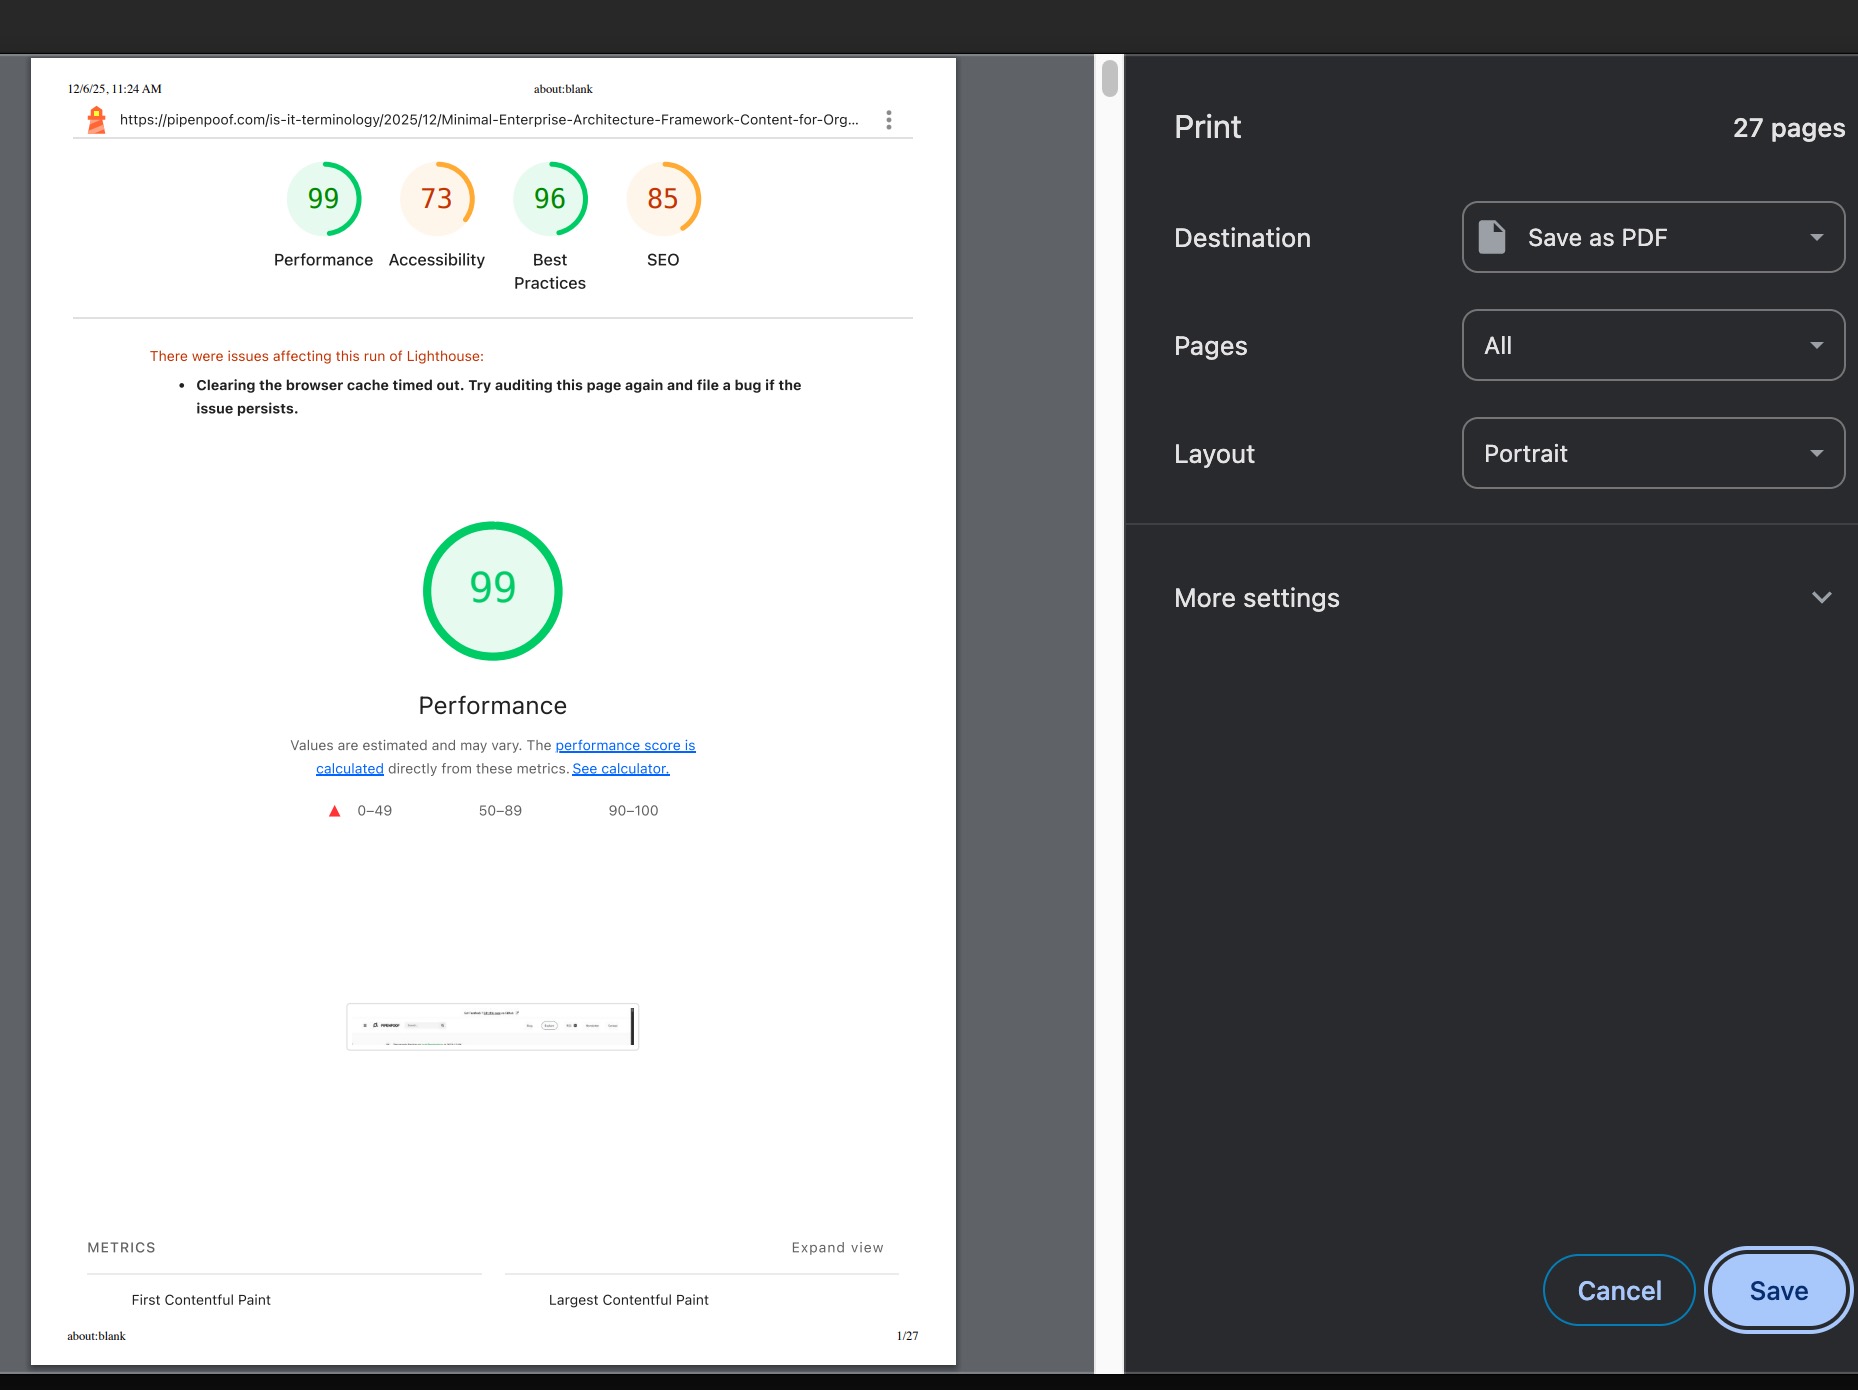Click the Expand view toggle in Metrics
Screen dimensions: 1858x1390
pos(837,1248)
